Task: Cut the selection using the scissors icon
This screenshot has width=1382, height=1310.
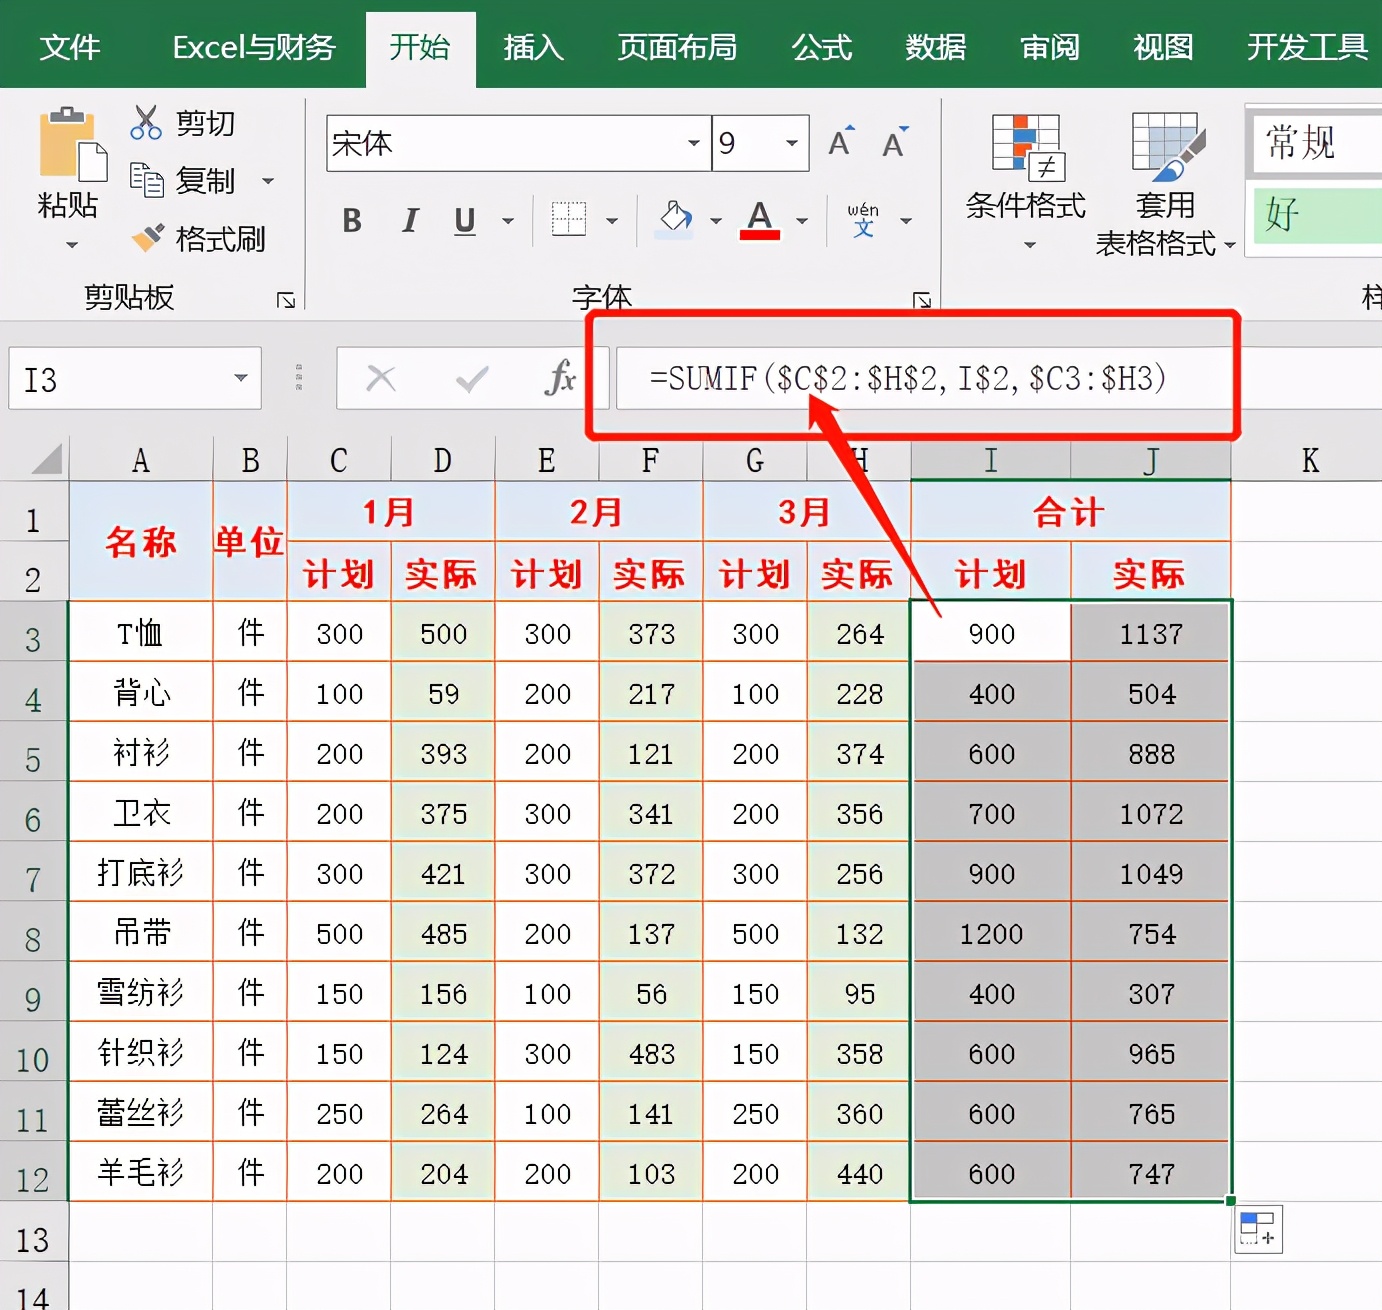Action: (x=145, y=121)
